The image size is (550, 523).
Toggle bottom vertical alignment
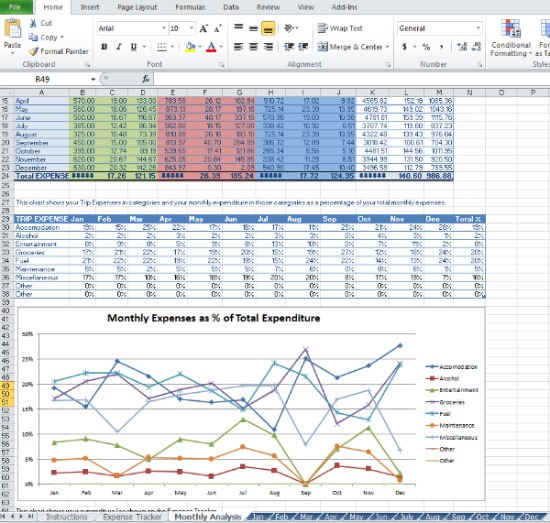(268, 28)
